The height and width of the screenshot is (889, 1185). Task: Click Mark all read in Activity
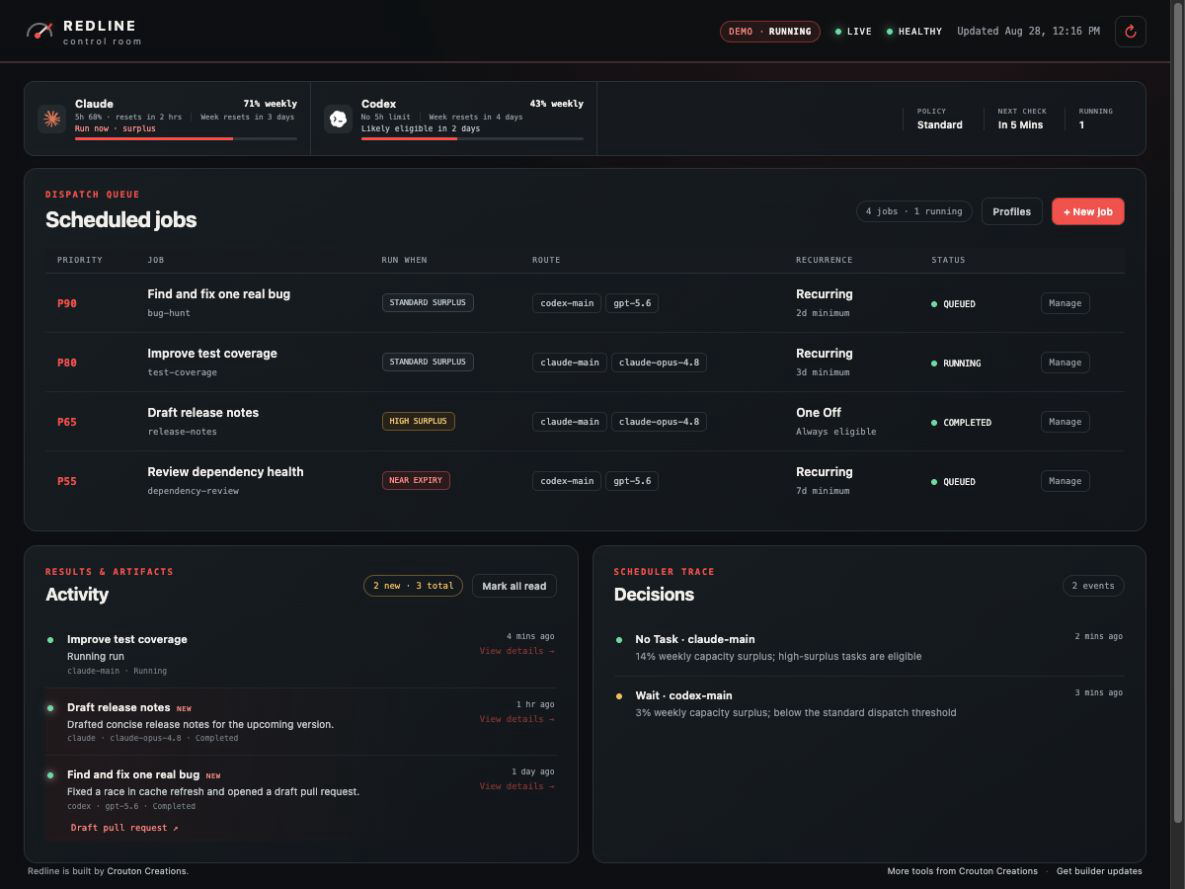click(x=514, y=586)
